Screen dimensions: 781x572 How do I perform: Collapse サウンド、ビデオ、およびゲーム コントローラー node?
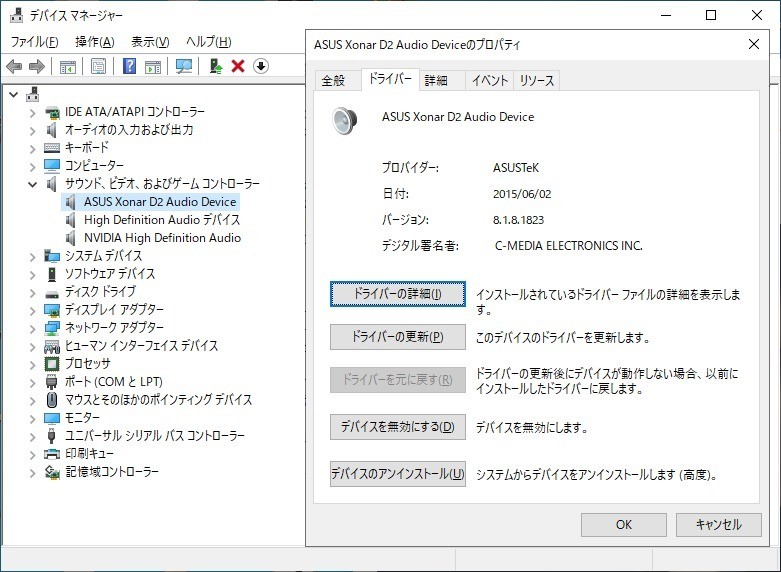[x=32, y=184]
